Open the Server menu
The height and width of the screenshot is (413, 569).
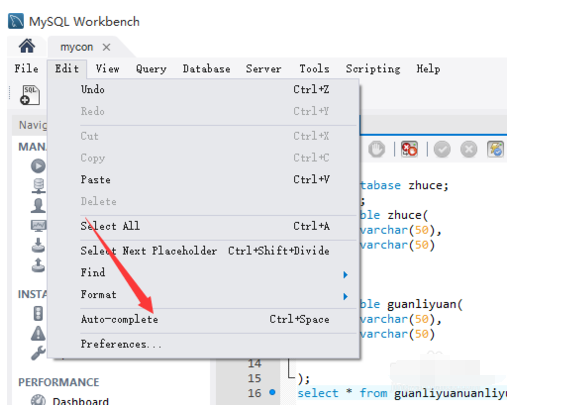263,69
